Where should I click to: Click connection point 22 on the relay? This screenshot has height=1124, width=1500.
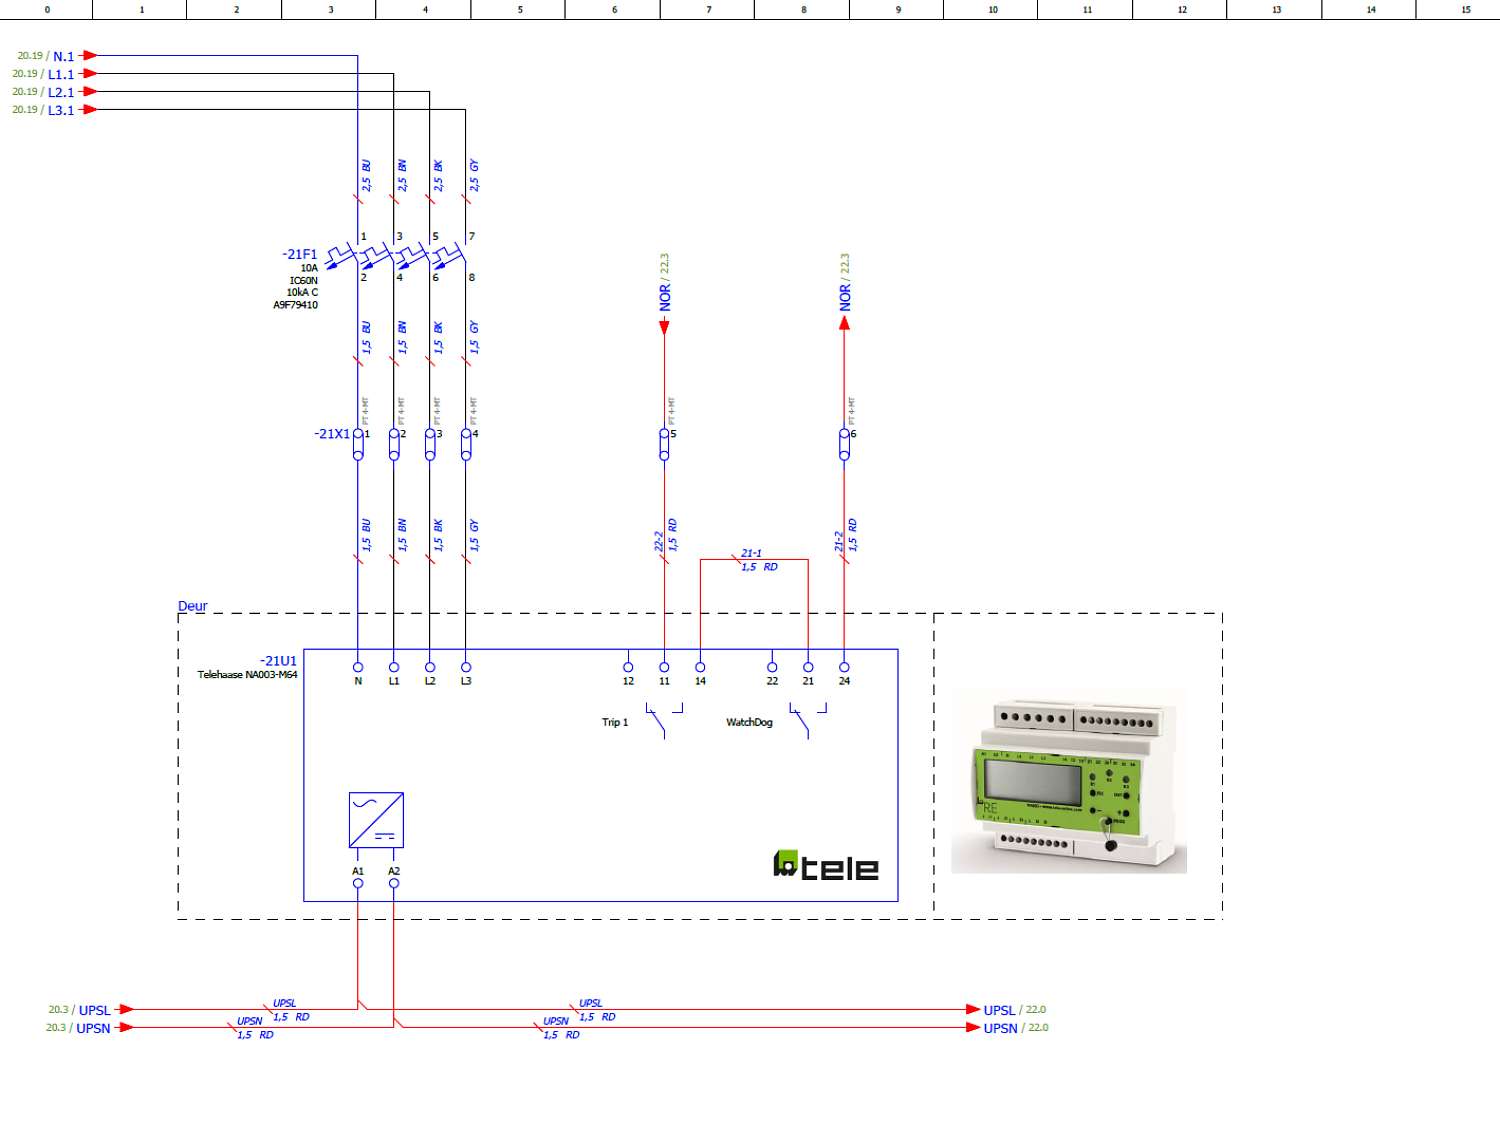point(772,667)
